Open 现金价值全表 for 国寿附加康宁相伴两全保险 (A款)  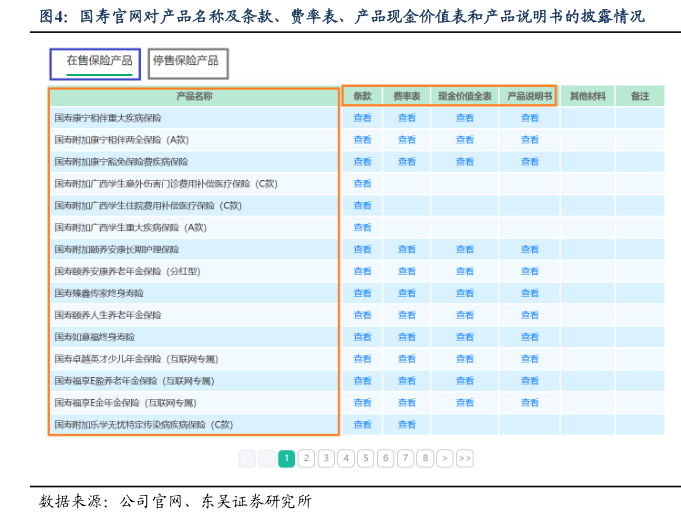(465, 140)
